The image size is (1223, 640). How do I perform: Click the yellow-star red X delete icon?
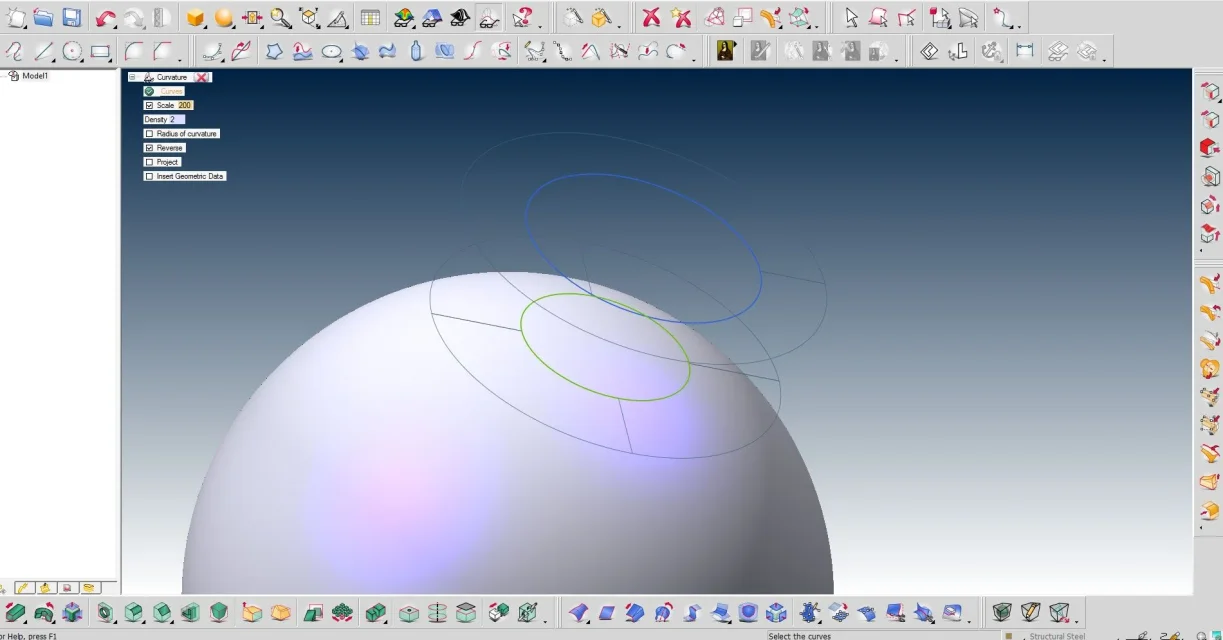point(681,18)
